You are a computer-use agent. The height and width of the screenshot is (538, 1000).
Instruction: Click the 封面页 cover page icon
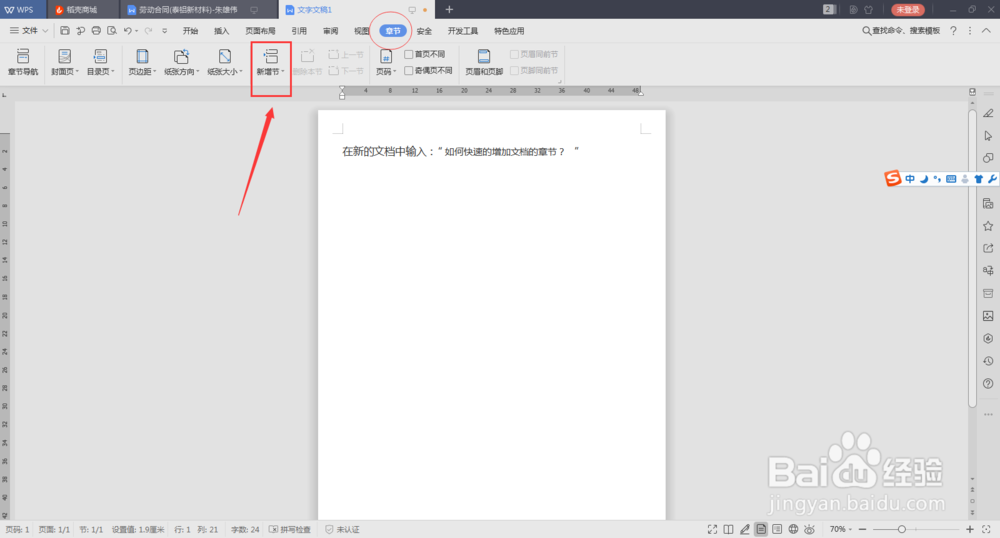pos(64,57)
